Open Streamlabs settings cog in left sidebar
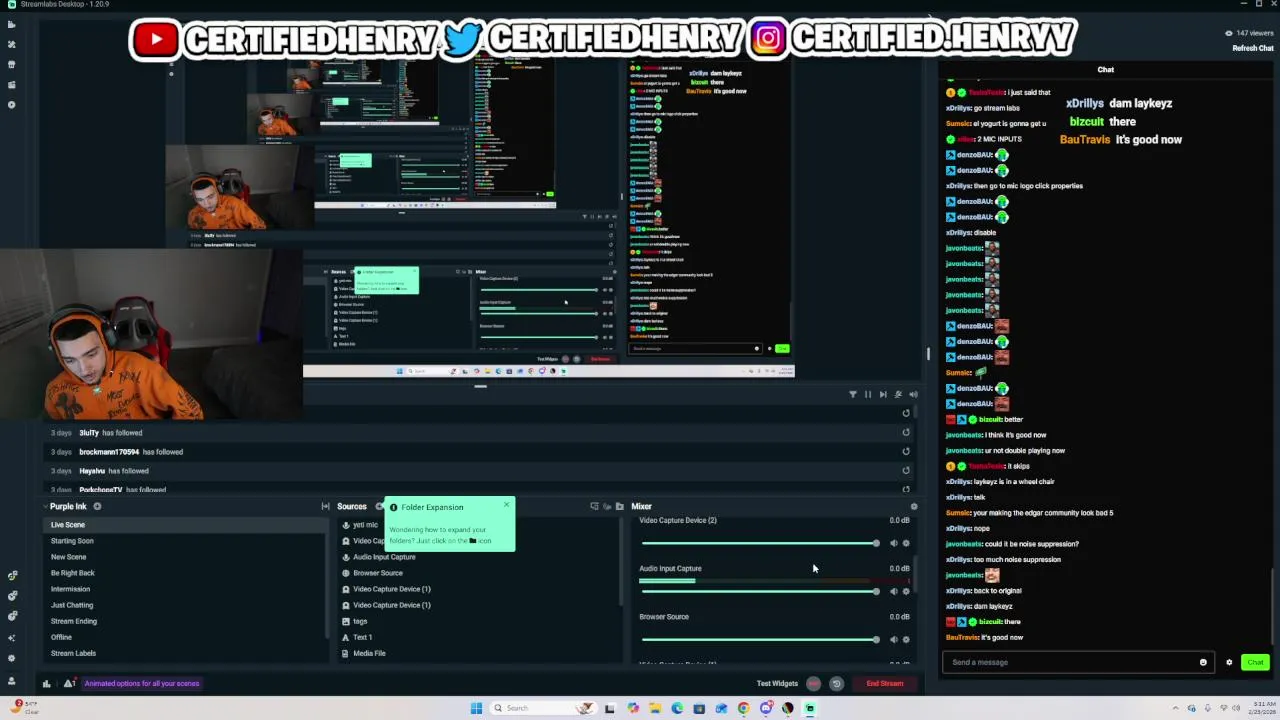The image size is (1280, 720). coord(12,658)
